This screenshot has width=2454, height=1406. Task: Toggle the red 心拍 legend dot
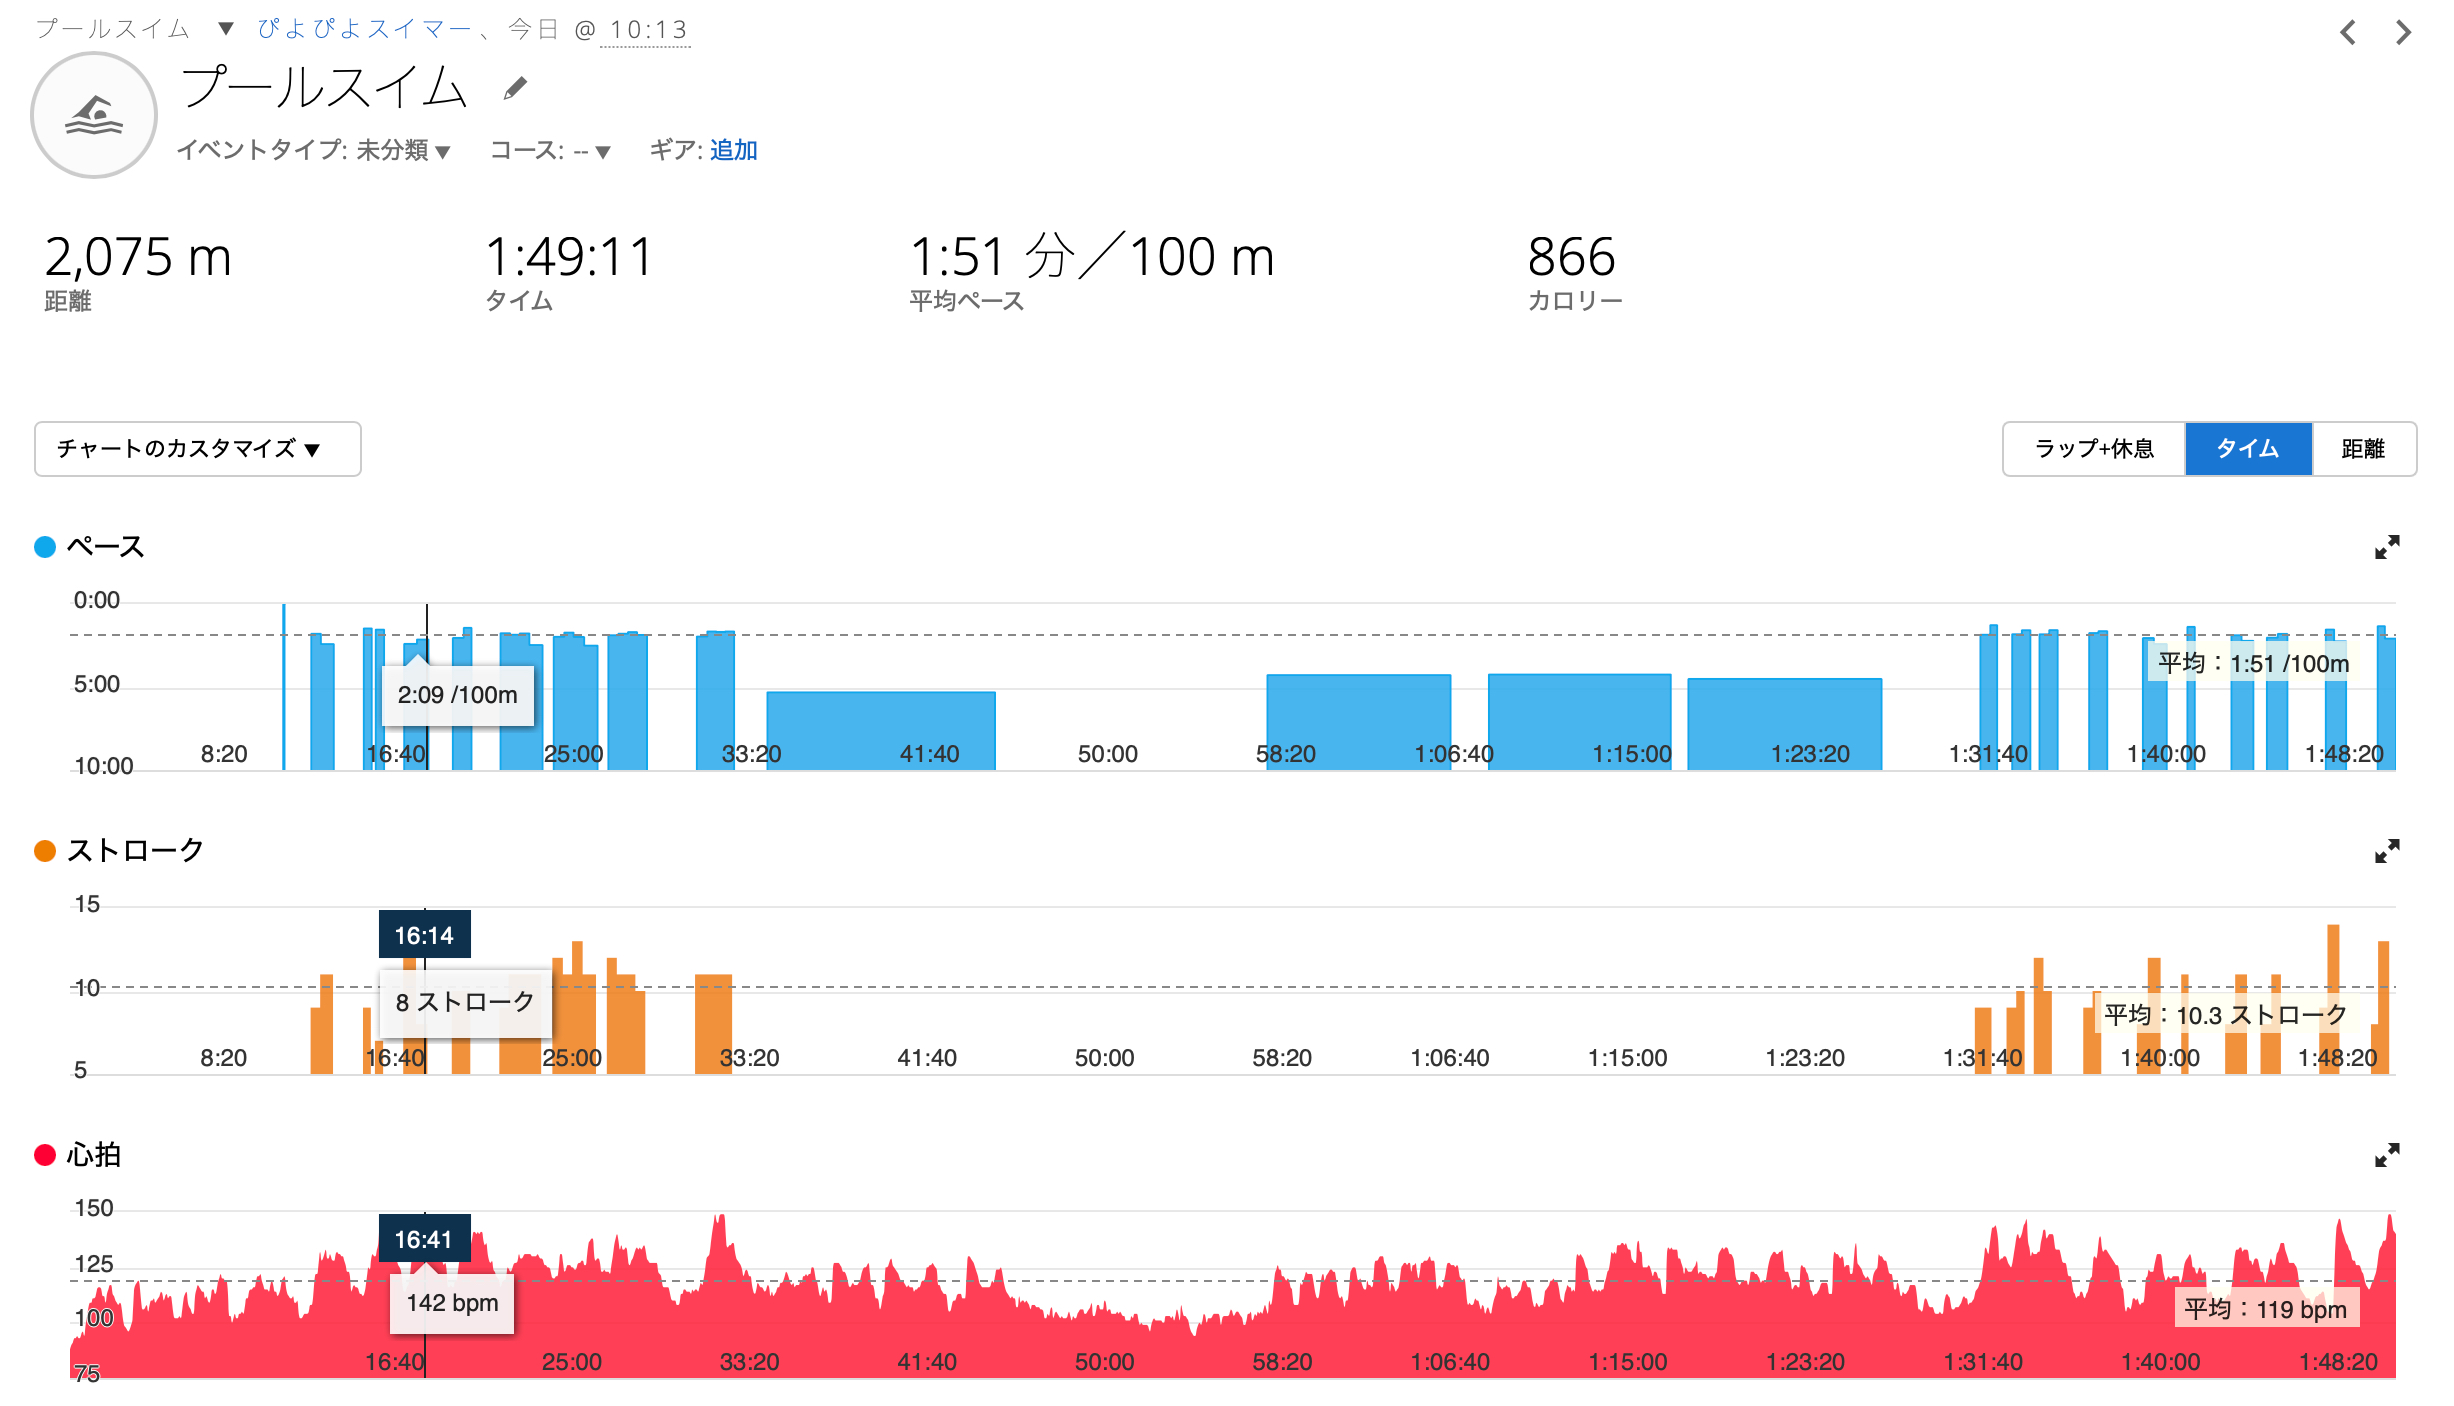pyautogui.click(x=45, y=1155)
